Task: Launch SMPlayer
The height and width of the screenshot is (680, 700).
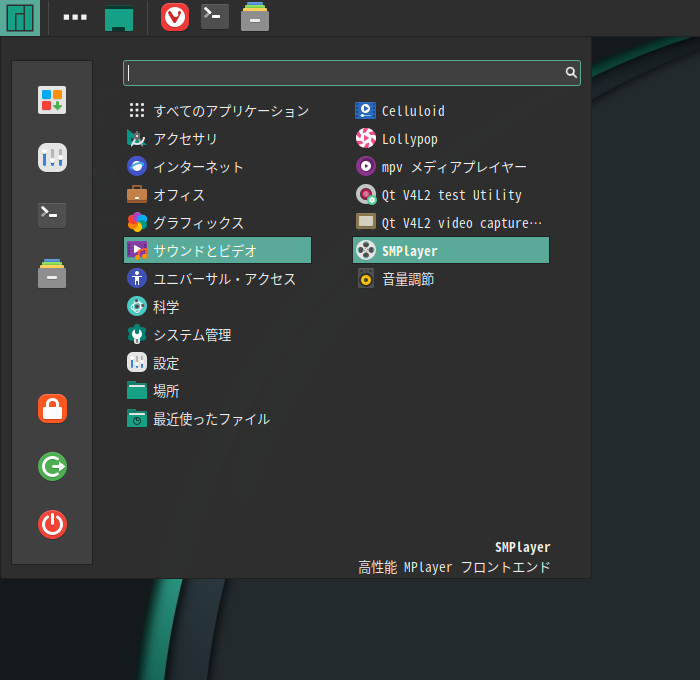Action: pos(451,250)
